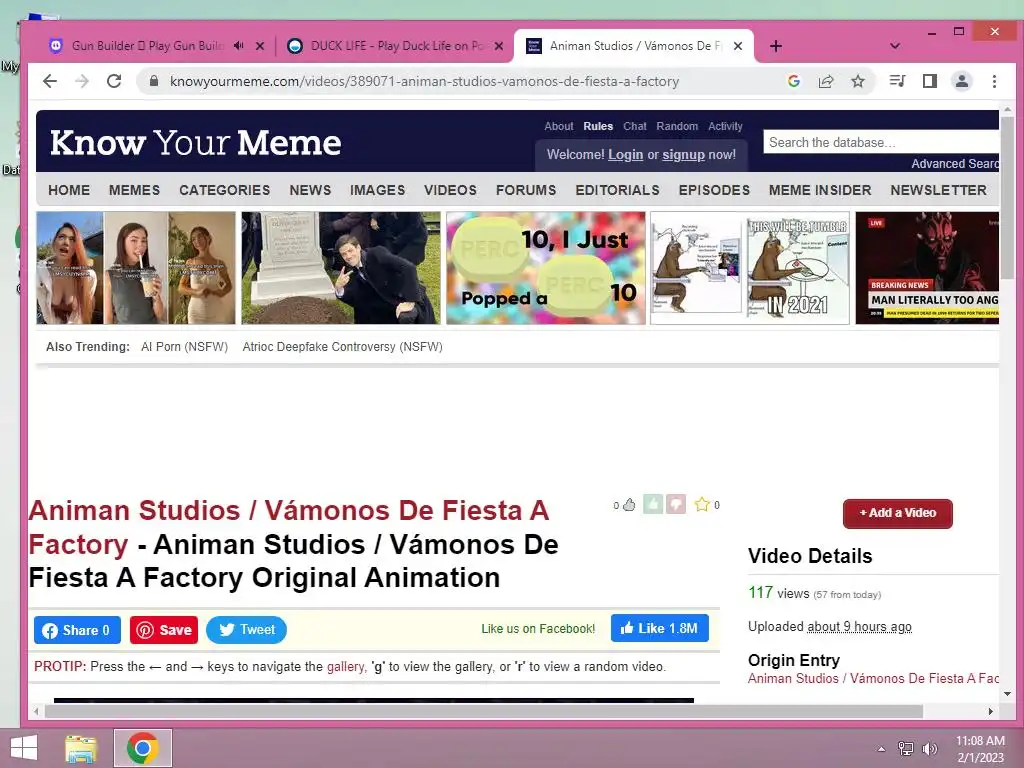This screenshot has width=1024, height=768.
Task: Open the Chat link in header
Action: pyautogui.click(x=635, y=126)
